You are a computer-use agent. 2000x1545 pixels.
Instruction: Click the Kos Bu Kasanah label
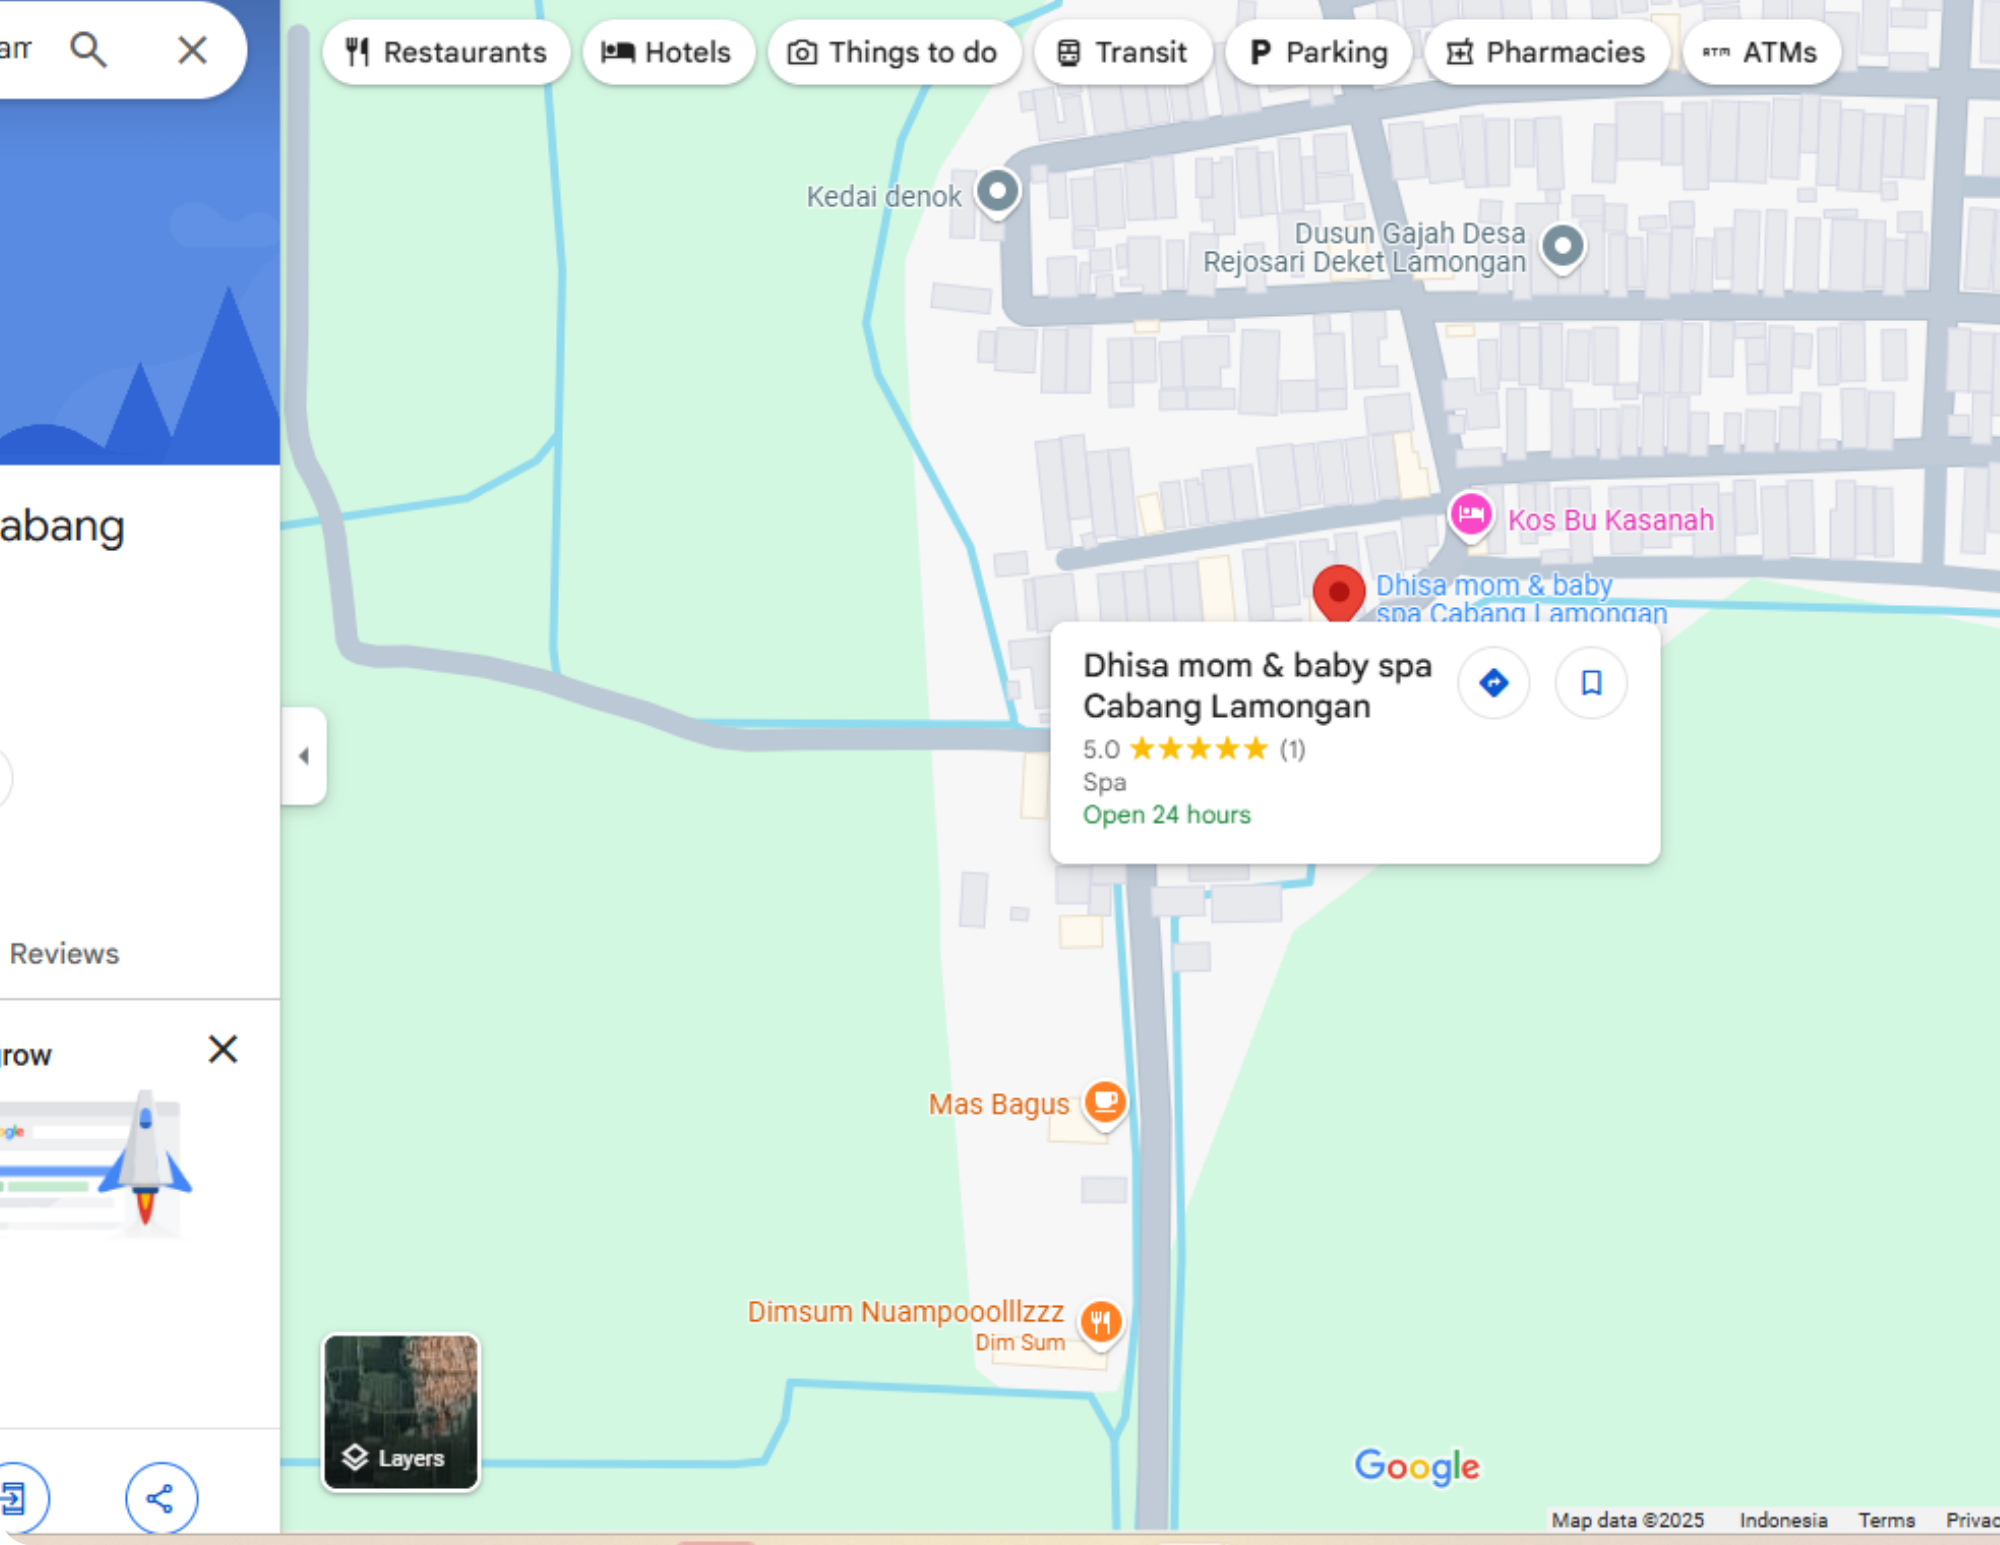[x=1610, y=520]
